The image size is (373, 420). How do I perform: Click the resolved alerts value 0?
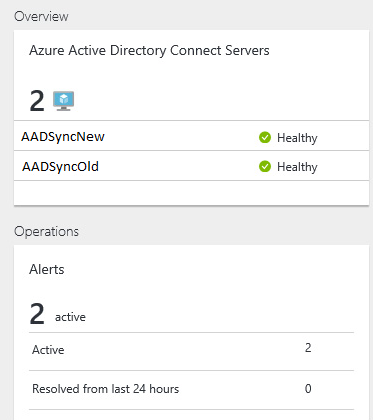[x=308, y=389]
